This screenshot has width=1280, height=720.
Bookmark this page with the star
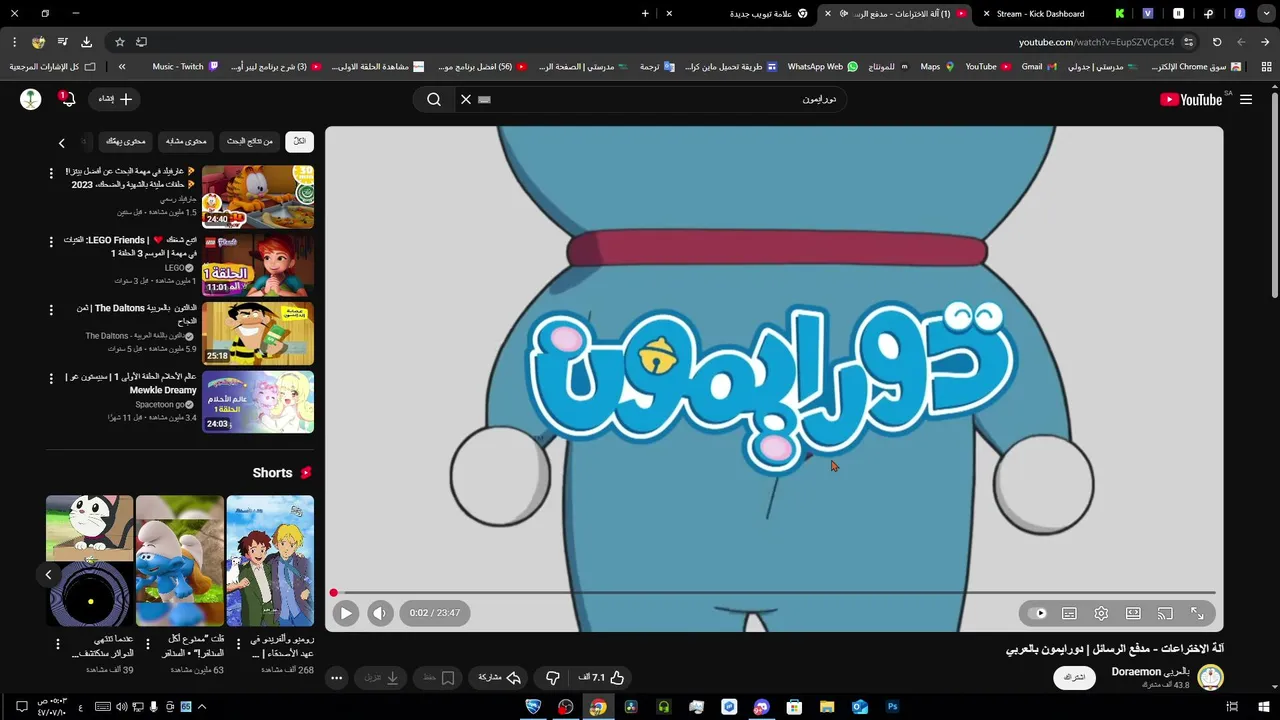[x=120, y=42]
